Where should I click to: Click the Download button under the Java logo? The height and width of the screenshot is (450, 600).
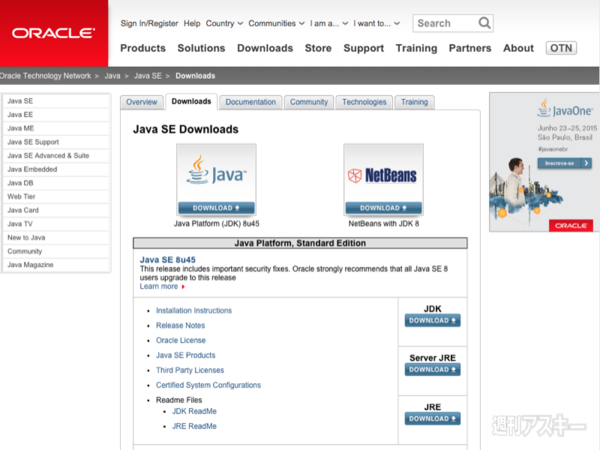(216, 208)
